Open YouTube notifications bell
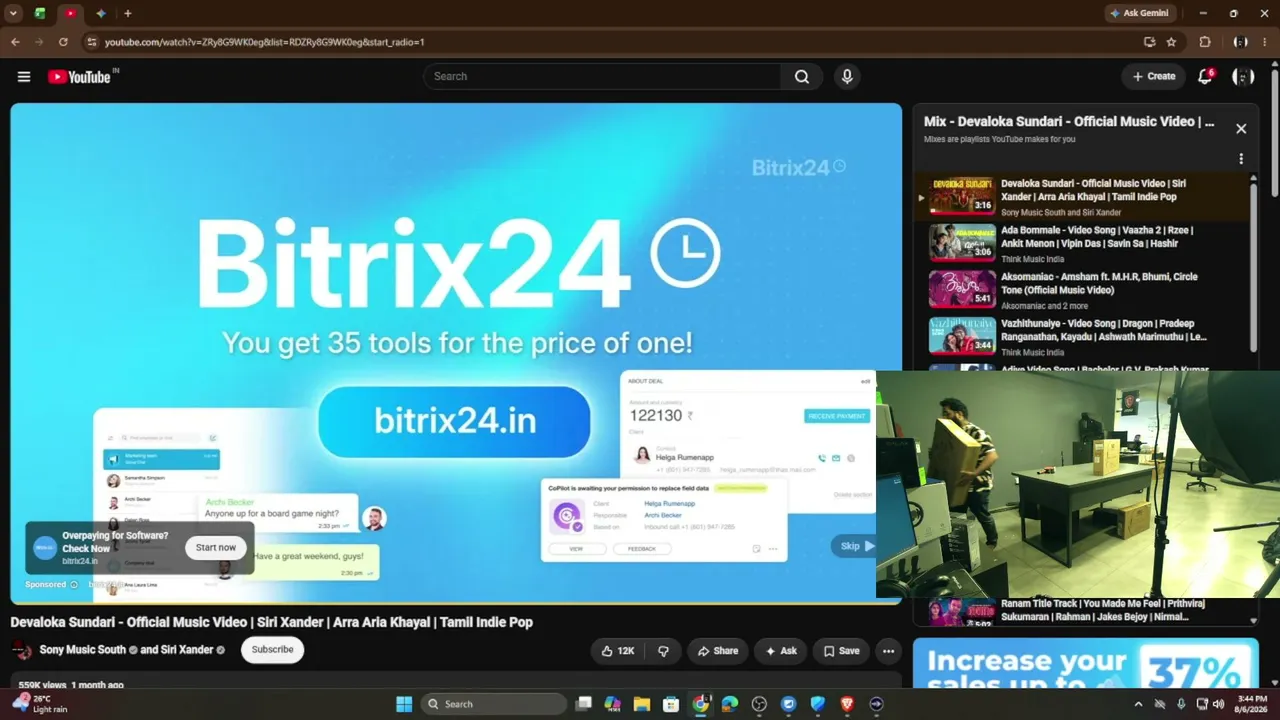The image size is (1280, 720). click(1205, 76)
